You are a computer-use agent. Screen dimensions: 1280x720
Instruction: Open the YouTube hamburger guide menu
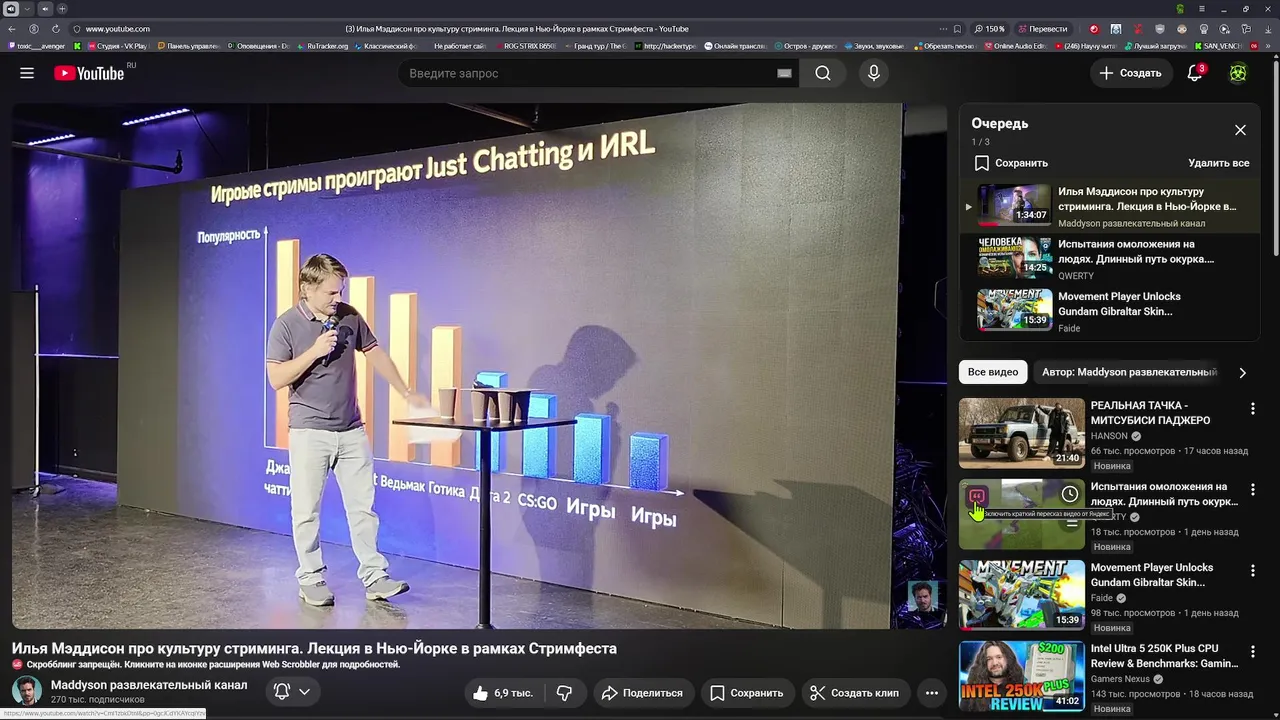tap(27, 73)
